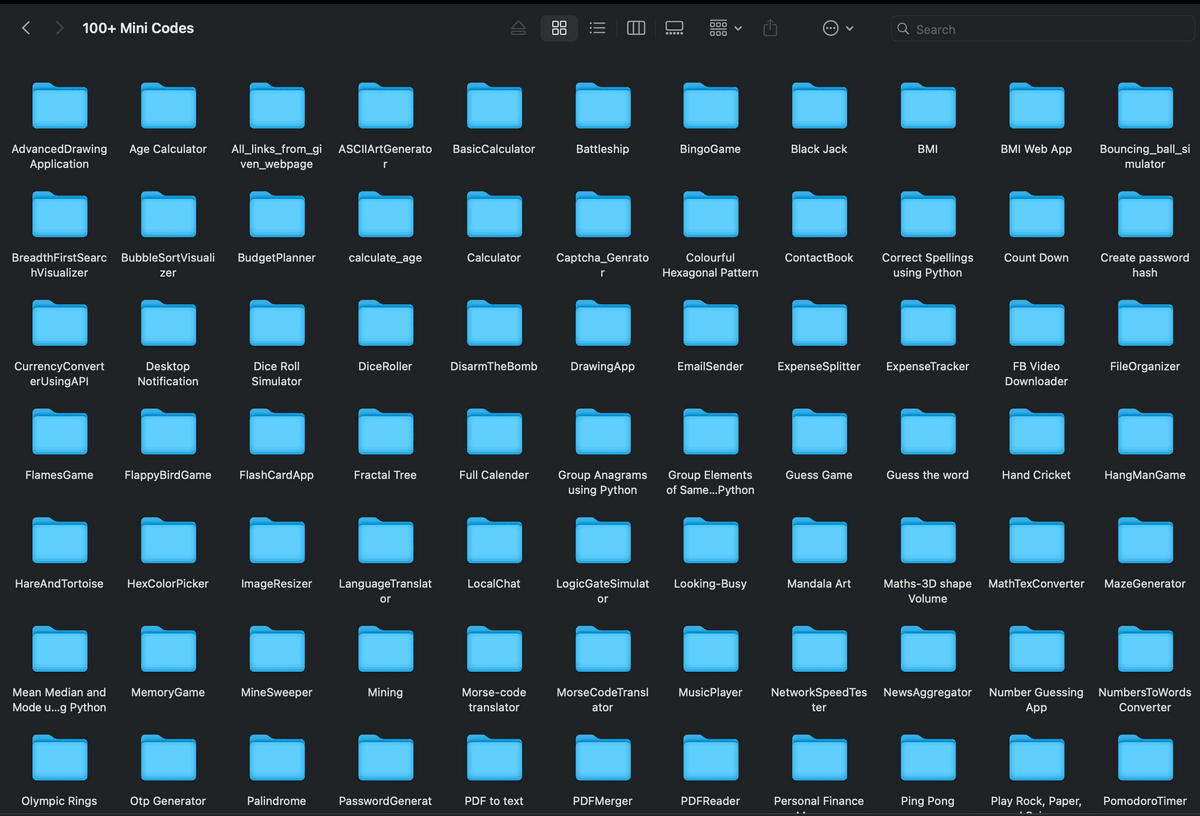The height and width of the screenshot is (816, 1200).
Task: Switch to gallery view
Action: [x=674, y=28]
